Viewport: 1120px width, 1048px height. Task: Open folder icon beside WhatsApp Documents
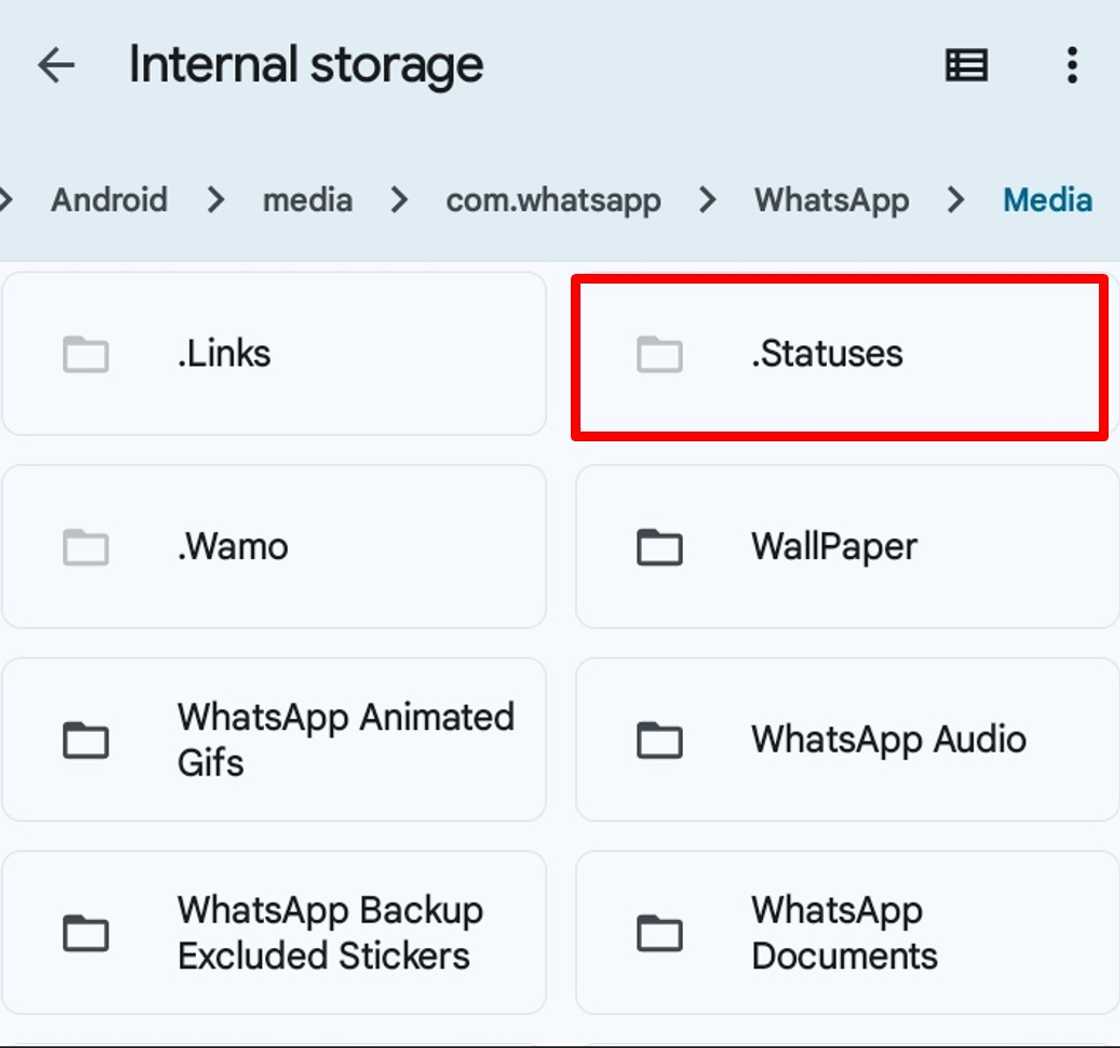[659, 933]
